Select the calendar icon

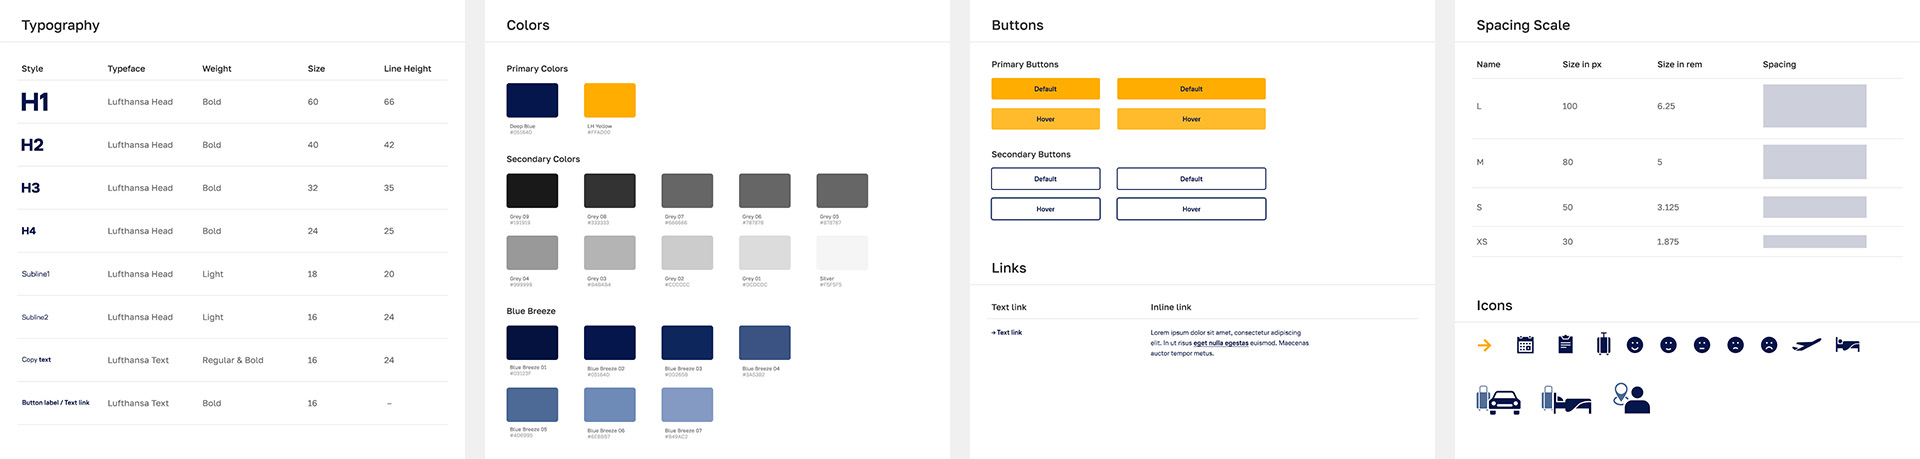coord(1525,345)
